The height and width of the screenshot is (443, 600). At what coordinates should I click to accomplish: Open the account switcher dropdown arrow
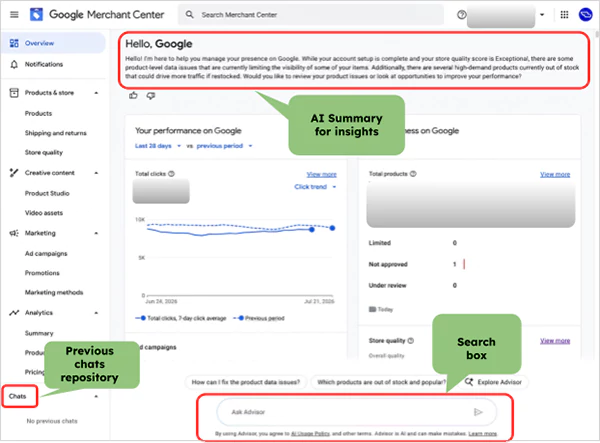tap(542, 15)
